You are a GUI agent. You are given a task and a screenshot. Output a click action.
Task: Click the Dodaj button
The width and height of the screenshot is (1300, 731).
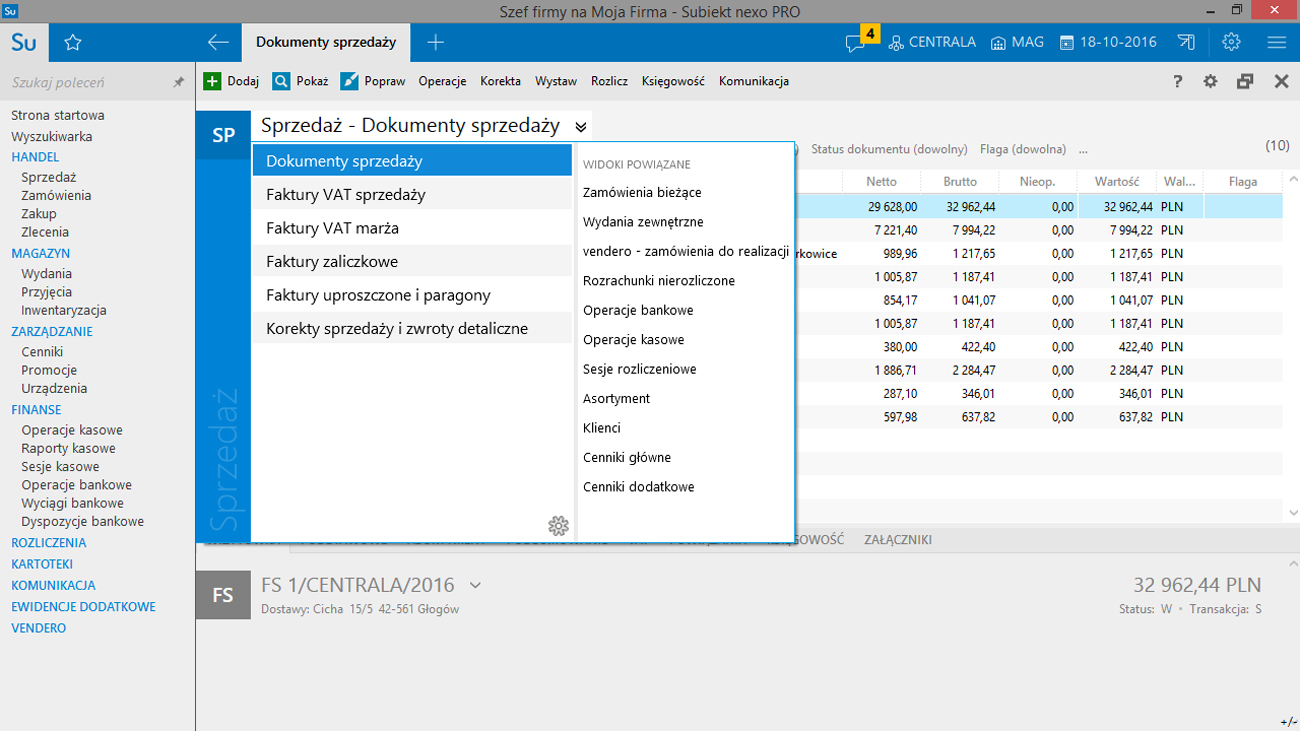[x=231, y=81]
